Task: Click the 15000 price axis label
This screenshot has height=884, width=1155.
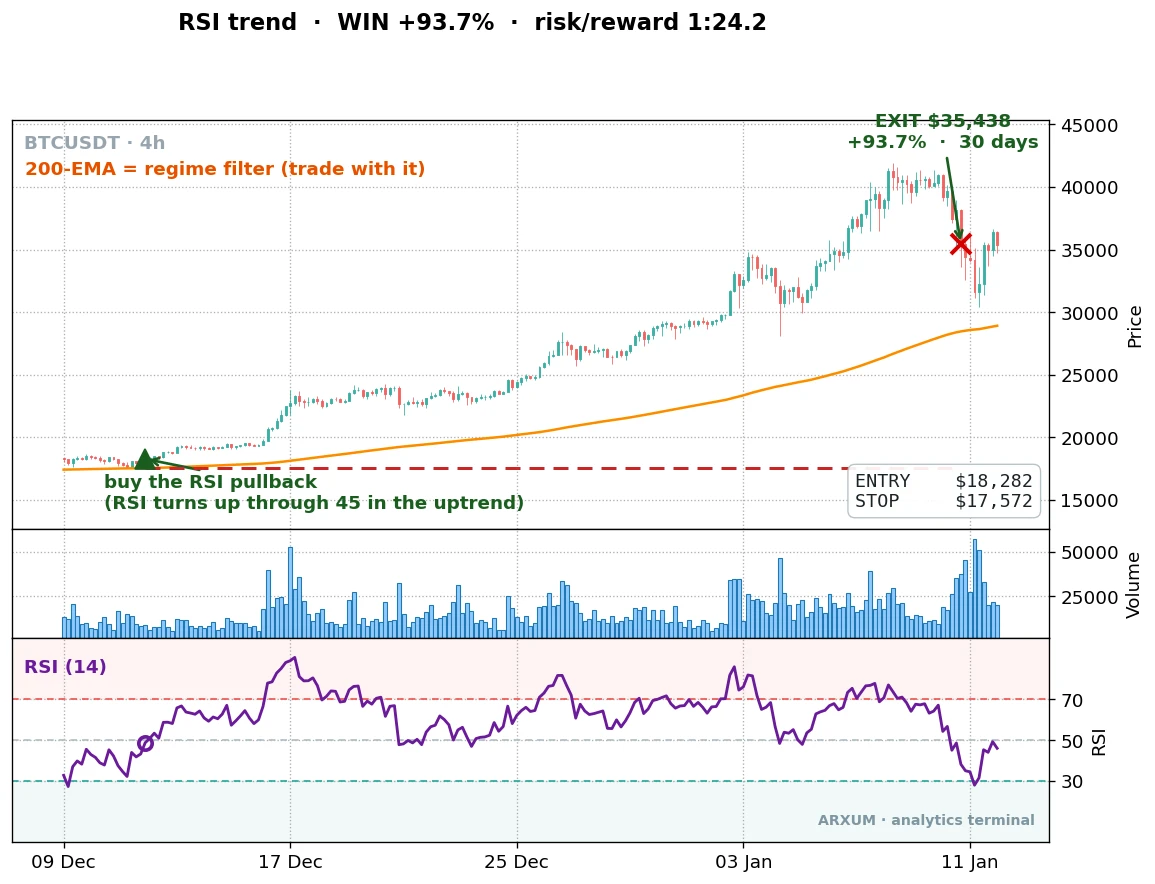Action: (x=1089, y=501)
